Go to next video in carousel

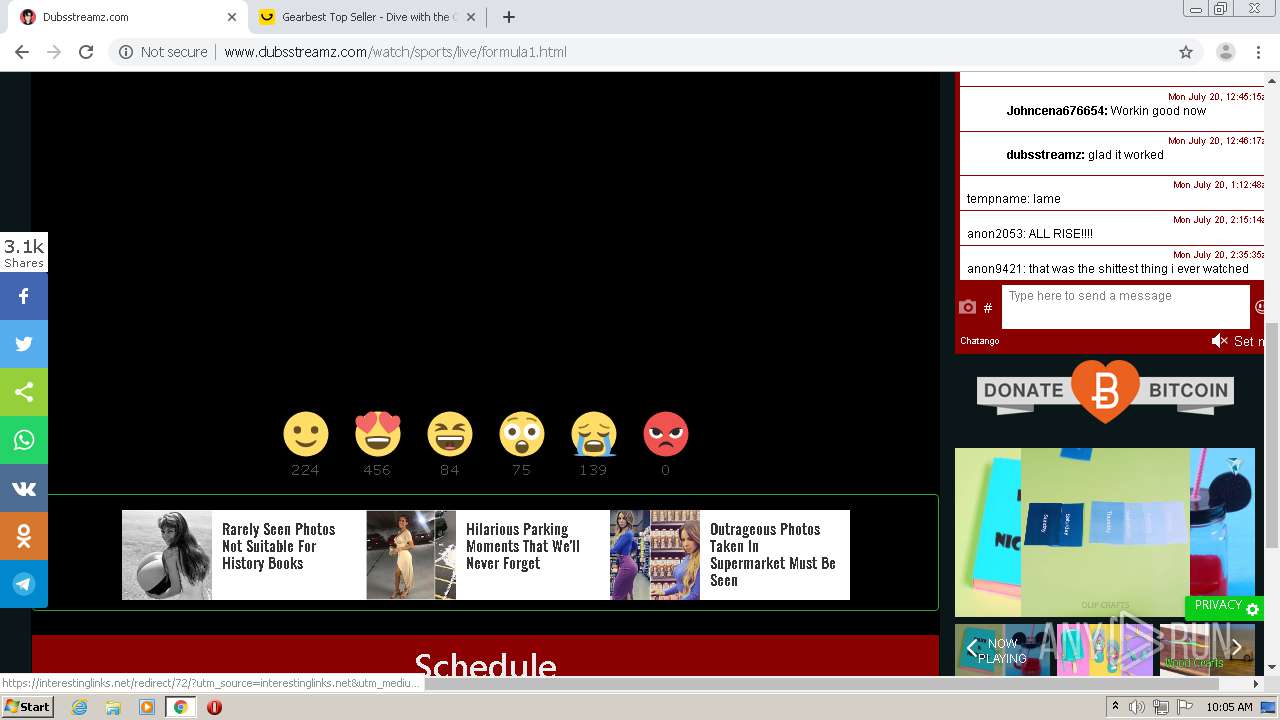click(1237, 648)
